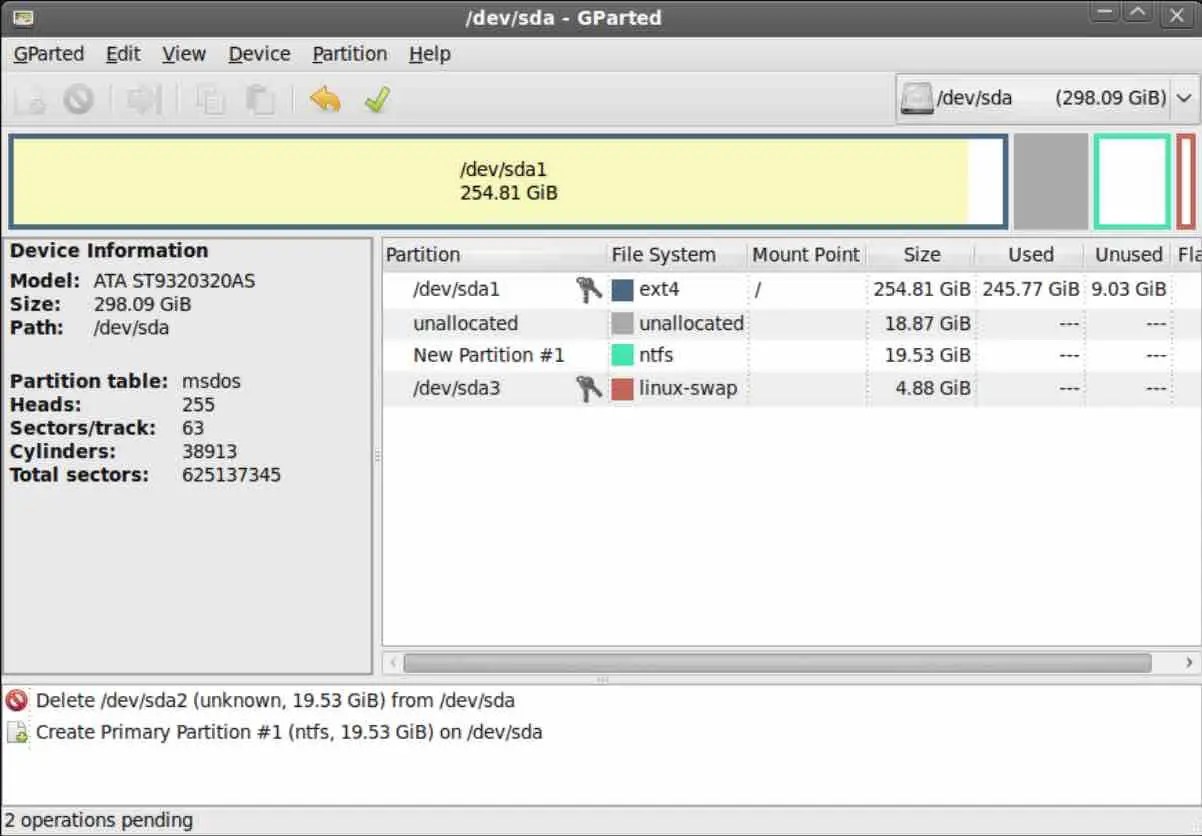Viewport: 1202px width, 836px height.
Task: Open the Partition menu
Action: pos(349,53)
